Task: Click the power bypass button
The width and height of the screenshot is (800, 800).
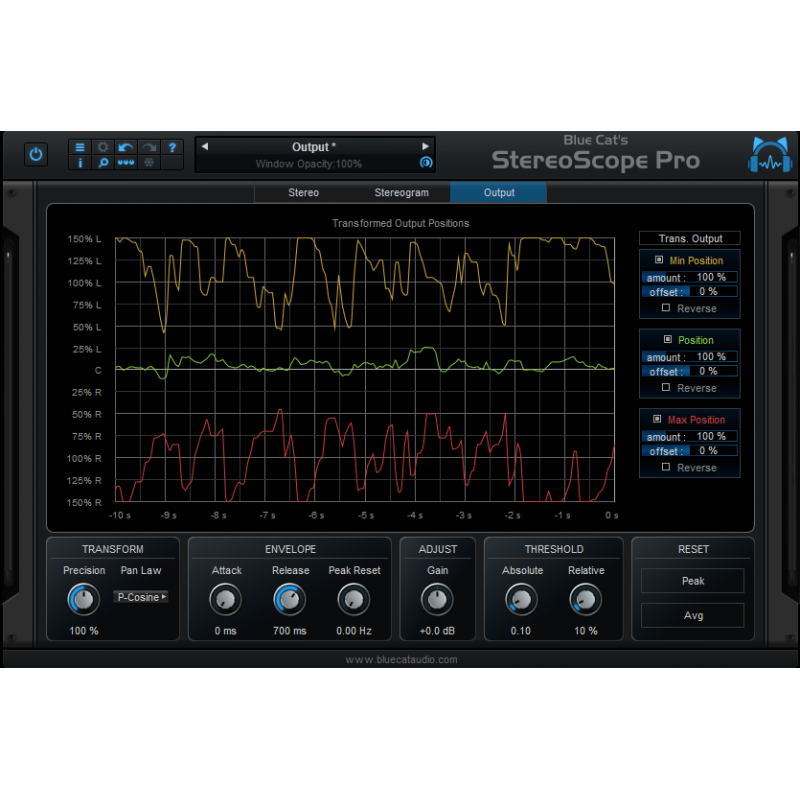Action: 36,154
